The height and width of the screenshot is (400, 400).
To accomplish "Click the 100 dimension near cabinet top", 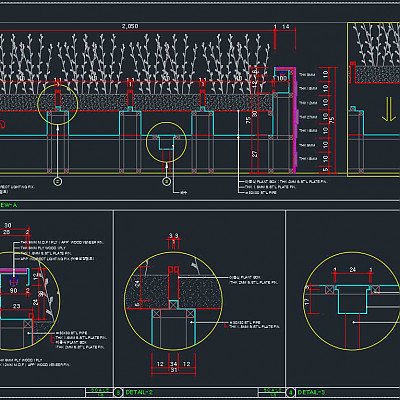I will click(282, 78).
